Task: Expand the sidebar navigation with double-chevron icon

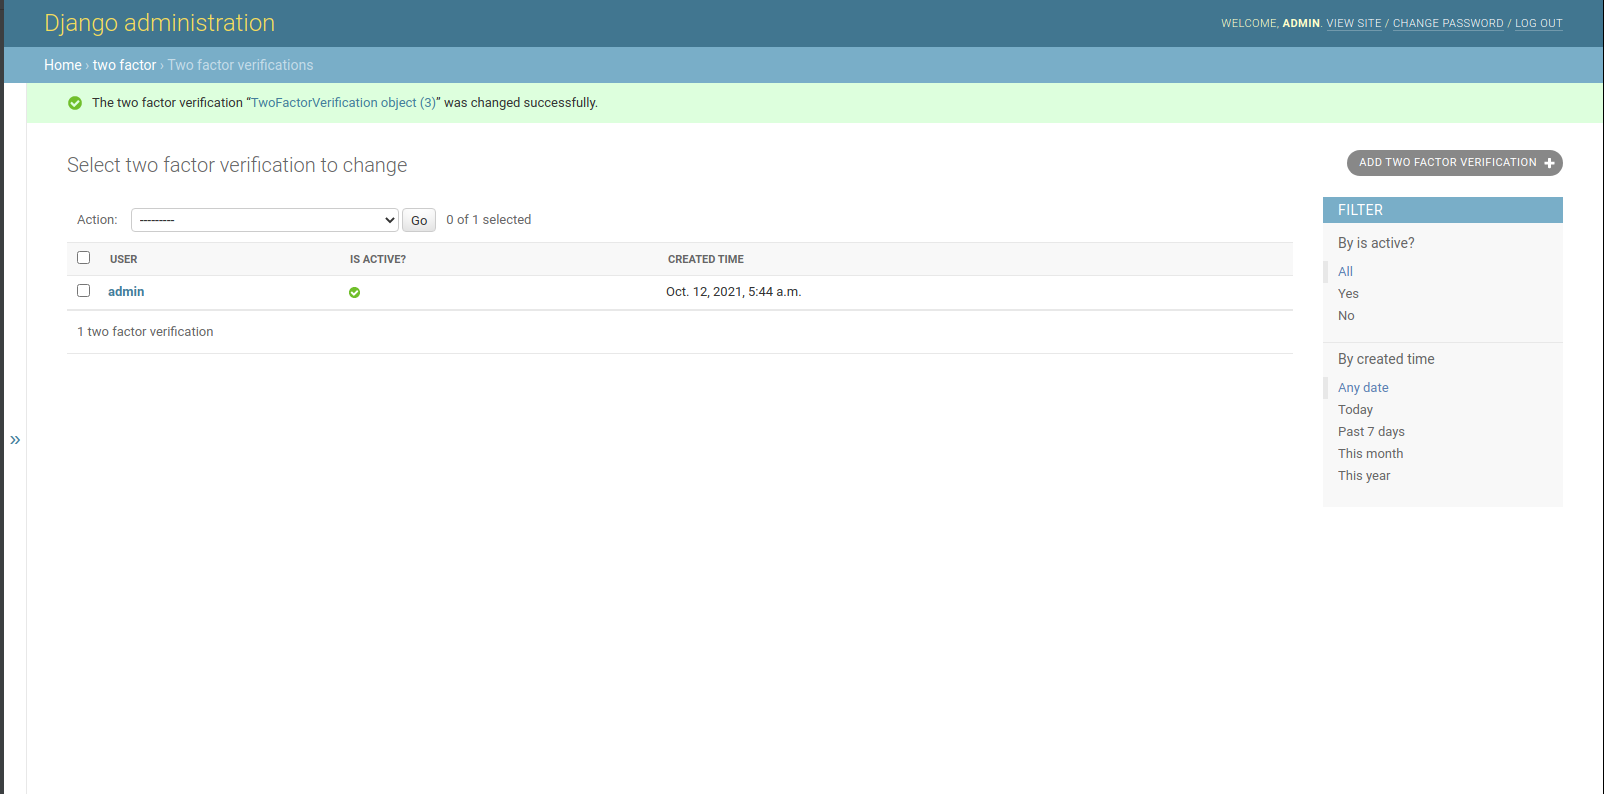Action: (15, 440)
